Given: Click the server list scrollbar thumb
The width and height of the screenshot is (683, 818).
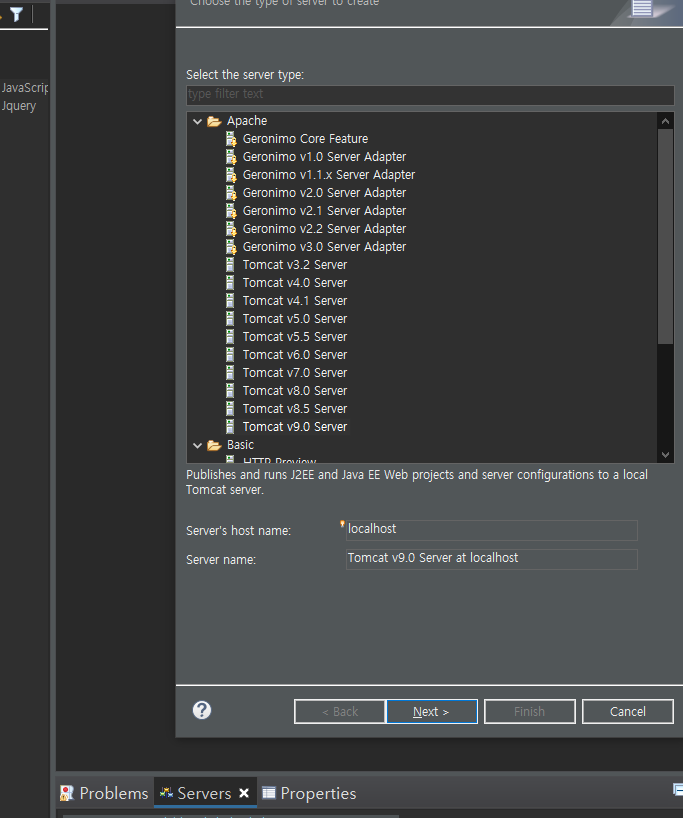Looking at the screenshot, I should pyautogui.click(x=665, y=236).
